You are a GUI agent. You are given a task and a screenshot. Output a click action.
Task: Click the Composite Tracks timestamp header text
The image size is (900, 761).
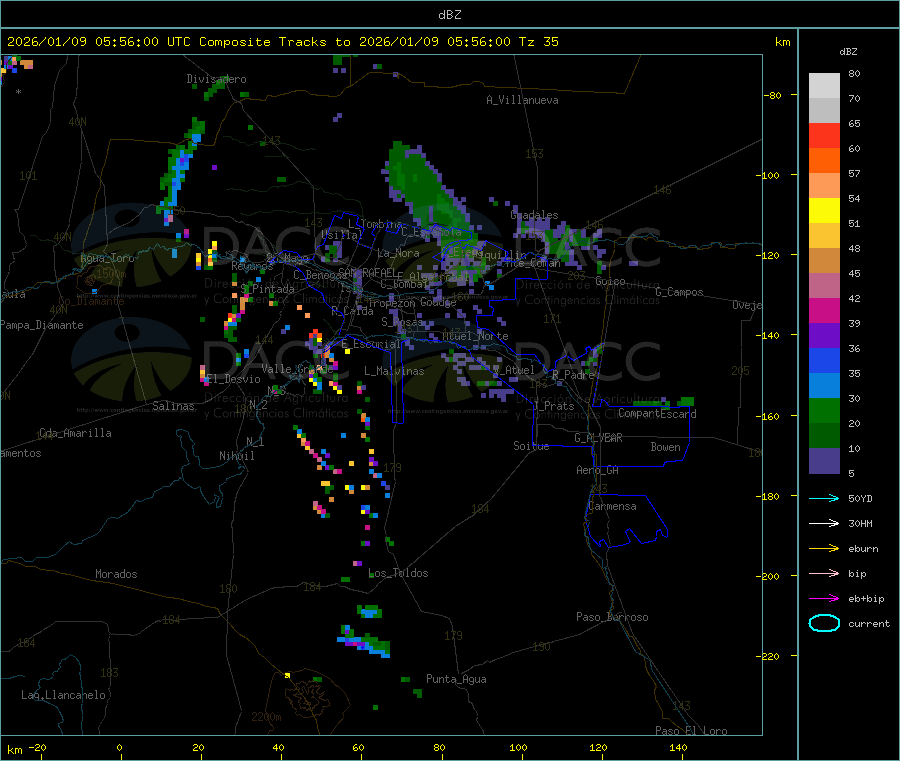[x=282, y=42]
